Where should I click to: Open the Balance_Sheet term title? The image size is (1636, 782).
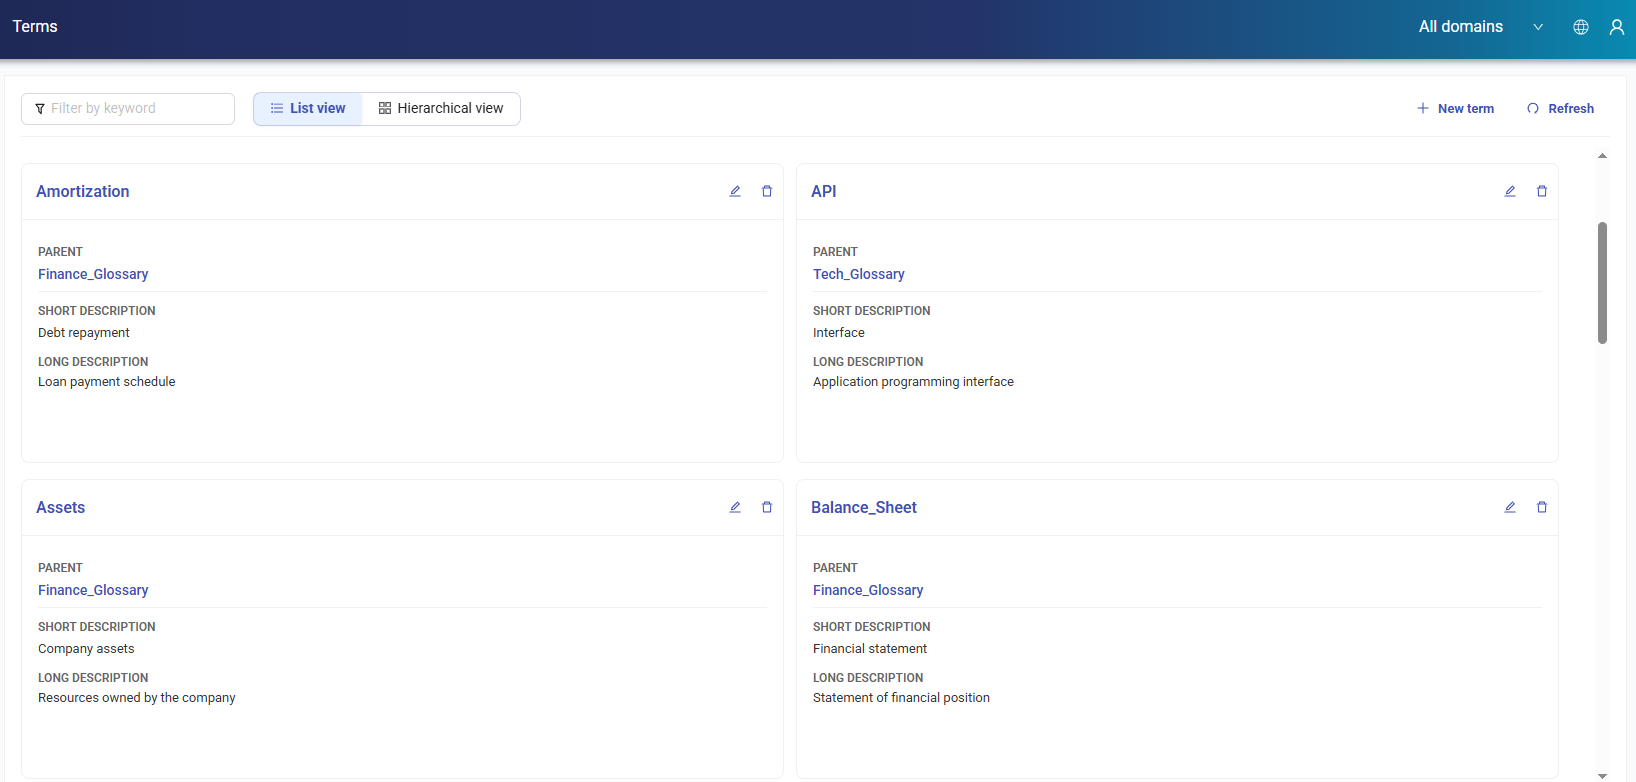point(863,507)
